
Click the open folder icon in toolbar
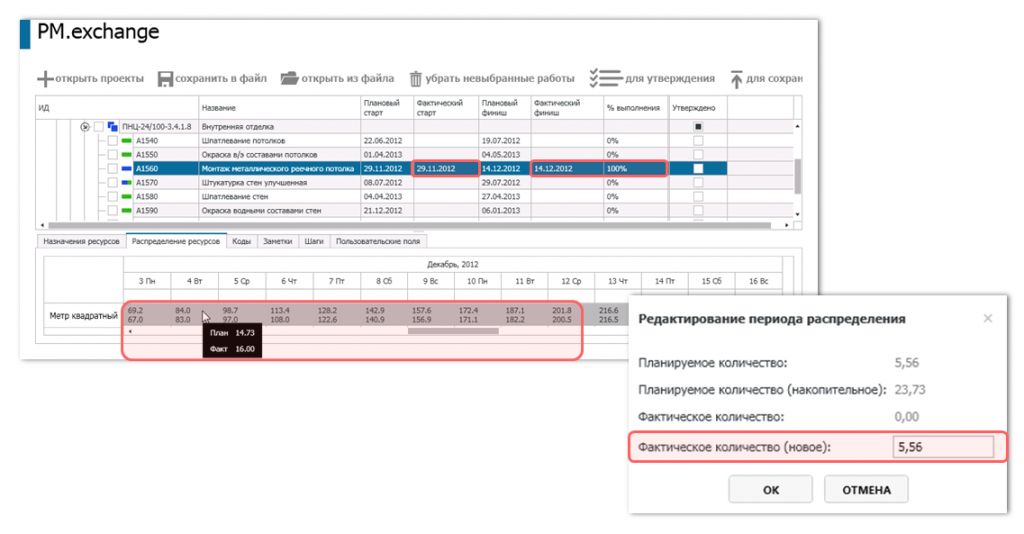coord(289,78)
